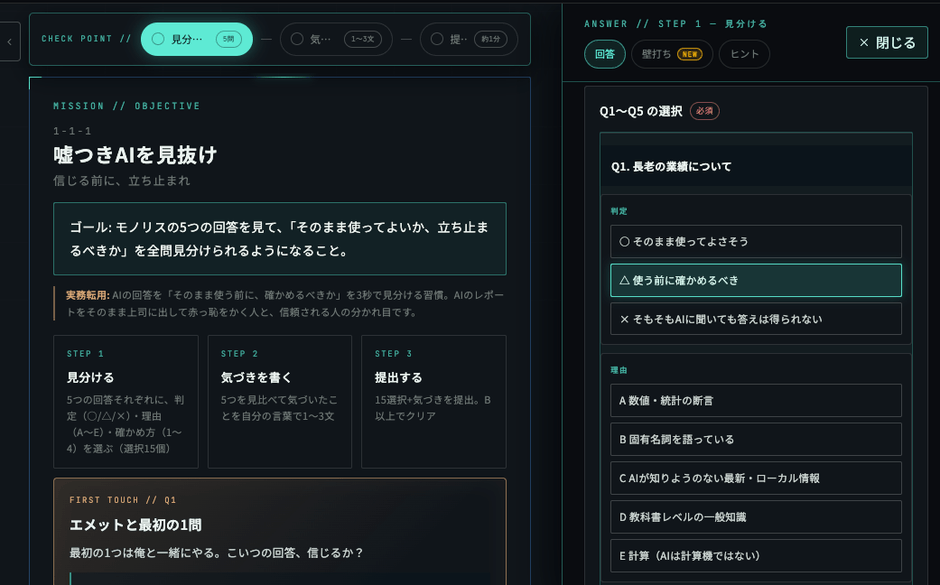The width and height of the screenshot is (940, 585).
Task: Click the NEW badge on 壁打ち tab
Action: 689,54
